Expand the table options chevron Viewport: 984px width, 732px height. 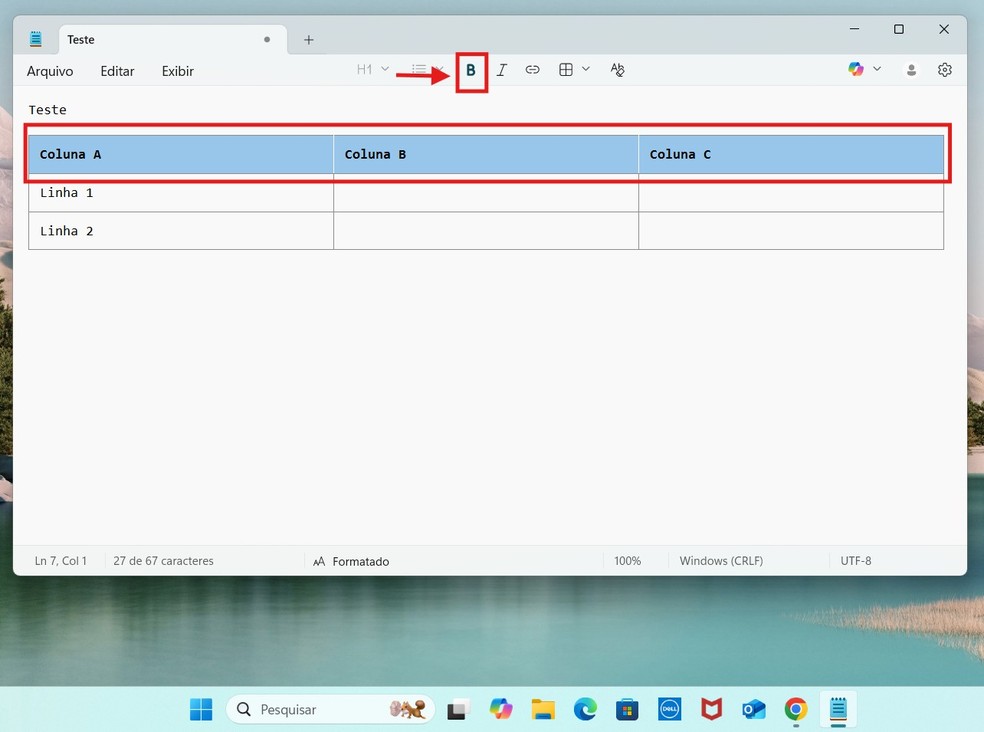click(586, 69)
